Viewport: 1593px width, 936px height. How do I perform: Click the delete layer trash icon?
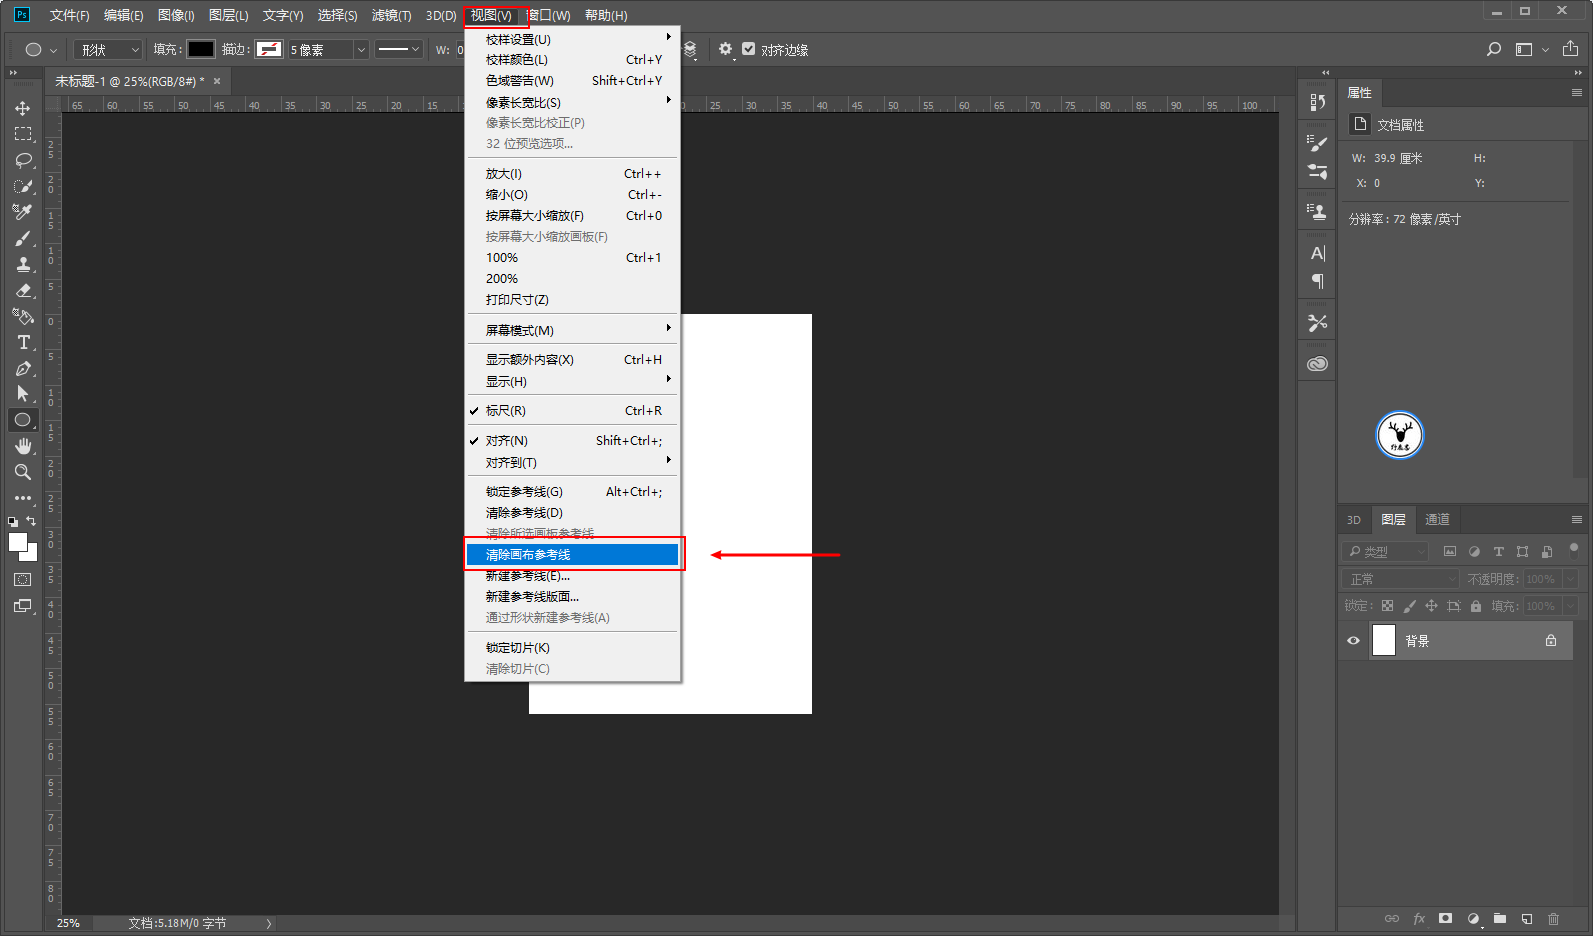tap(1553, 918)
